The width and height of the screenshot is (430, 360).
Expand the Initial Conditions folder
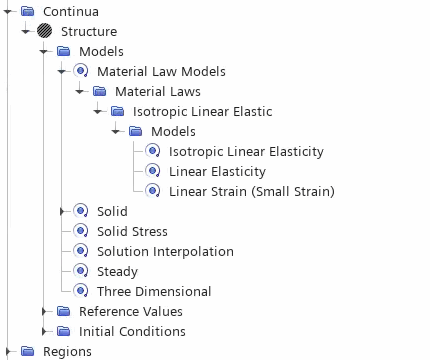click(x=44, y=331)
